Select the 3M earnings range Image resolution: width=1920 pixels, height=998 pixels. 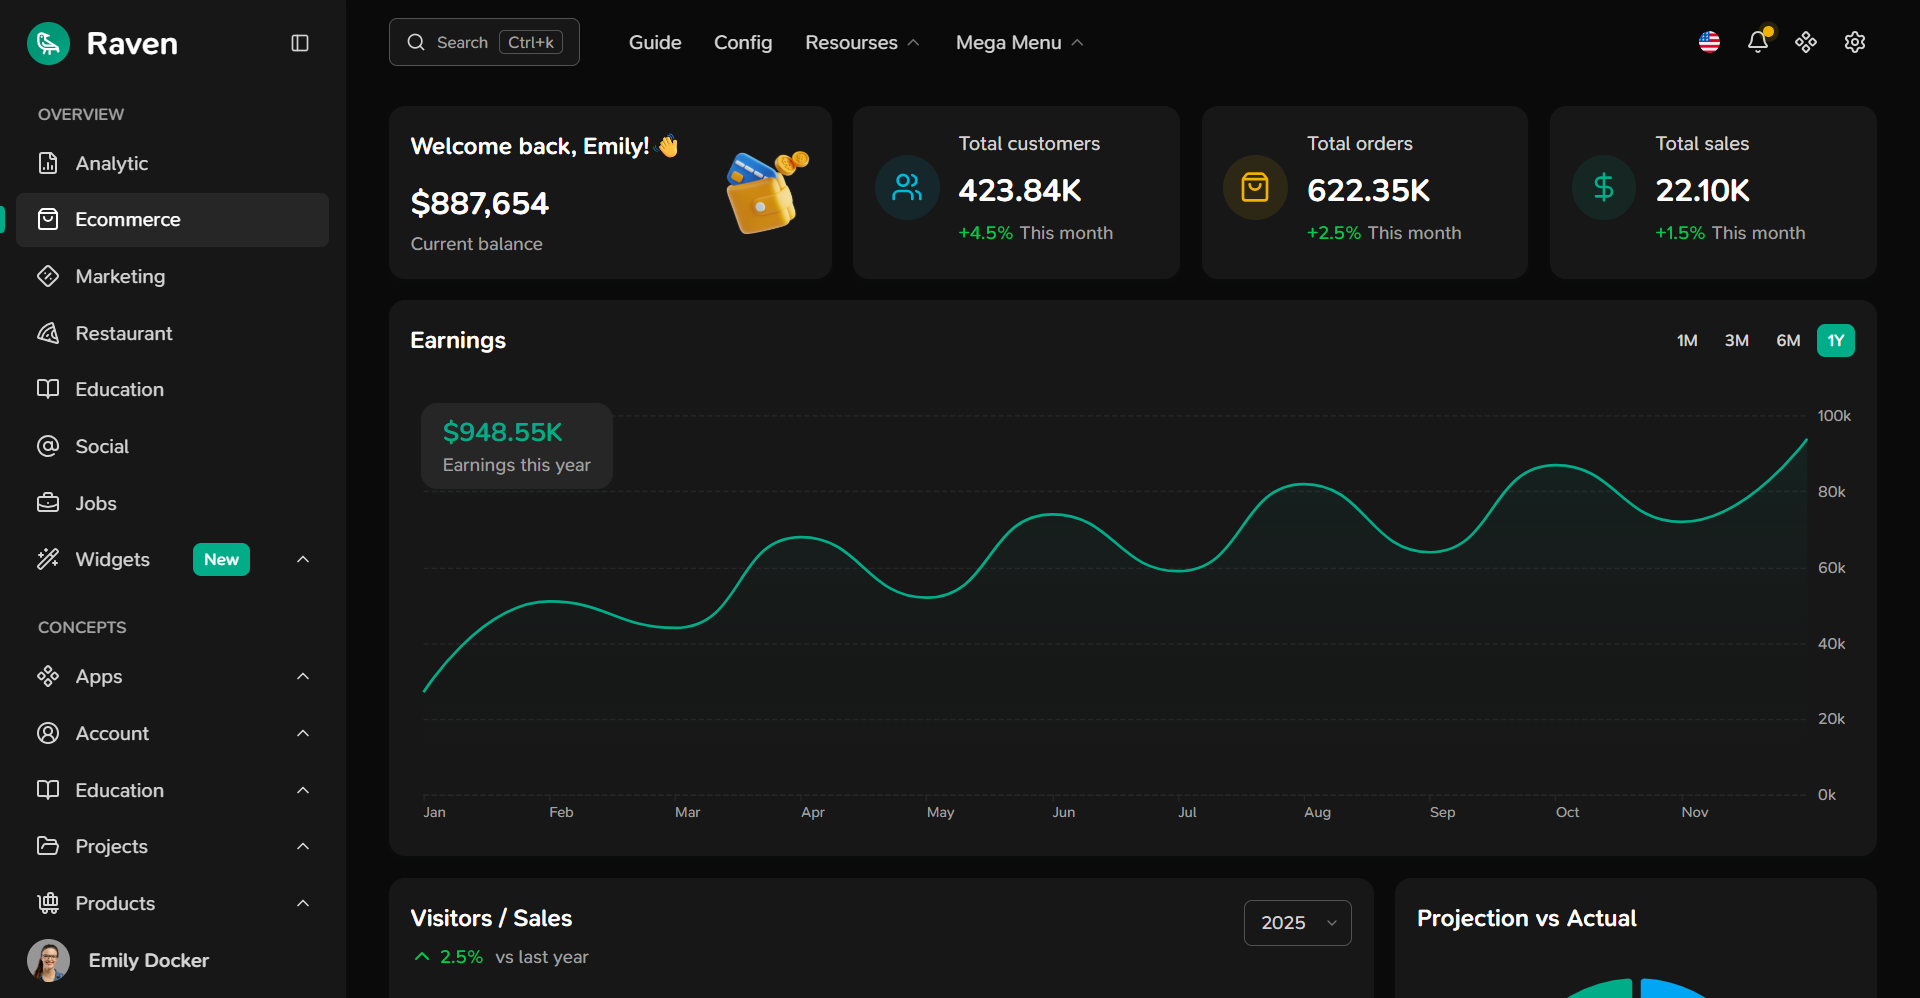point(1737,341)
